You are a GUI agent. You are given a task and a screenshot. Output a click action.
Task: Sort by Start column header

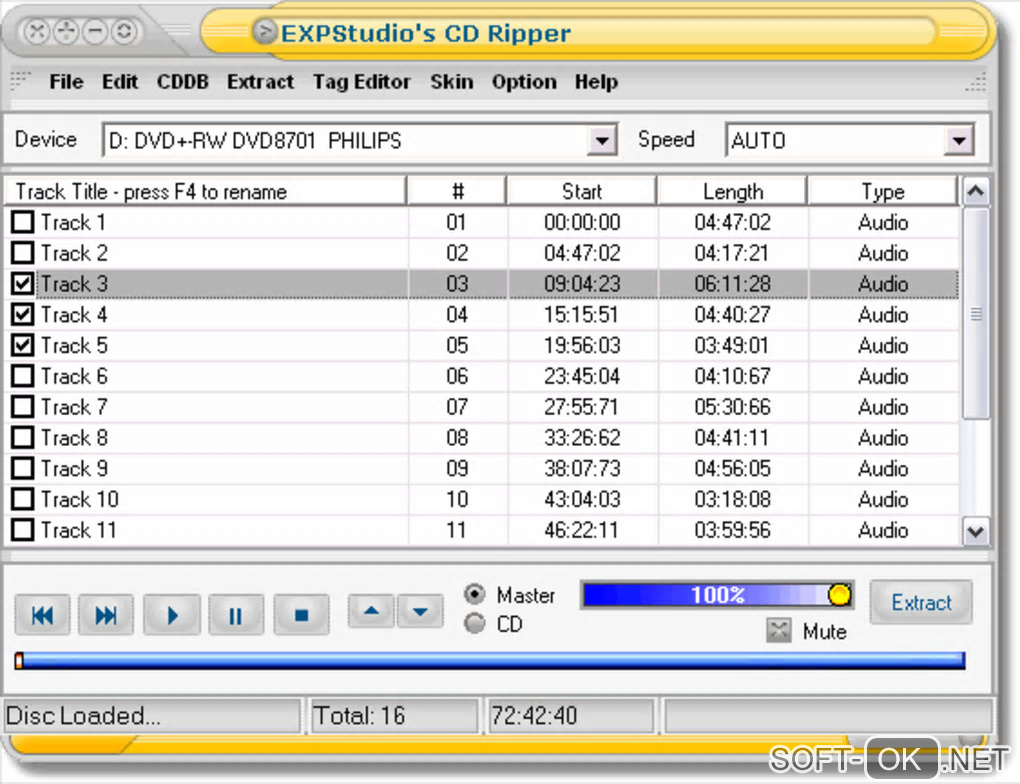582,191
